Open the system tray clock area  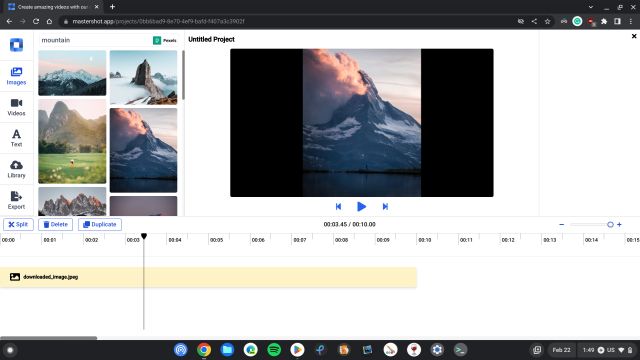pyautogui.click(x=607, y=350)
